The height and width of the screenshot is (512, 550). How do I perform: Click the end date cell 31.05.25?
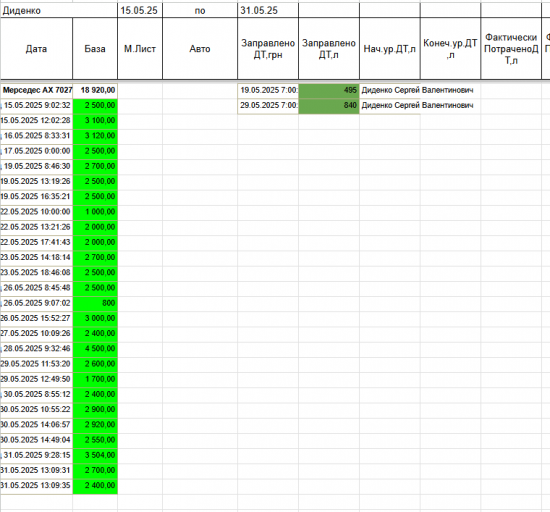click(x=268, y=11)
